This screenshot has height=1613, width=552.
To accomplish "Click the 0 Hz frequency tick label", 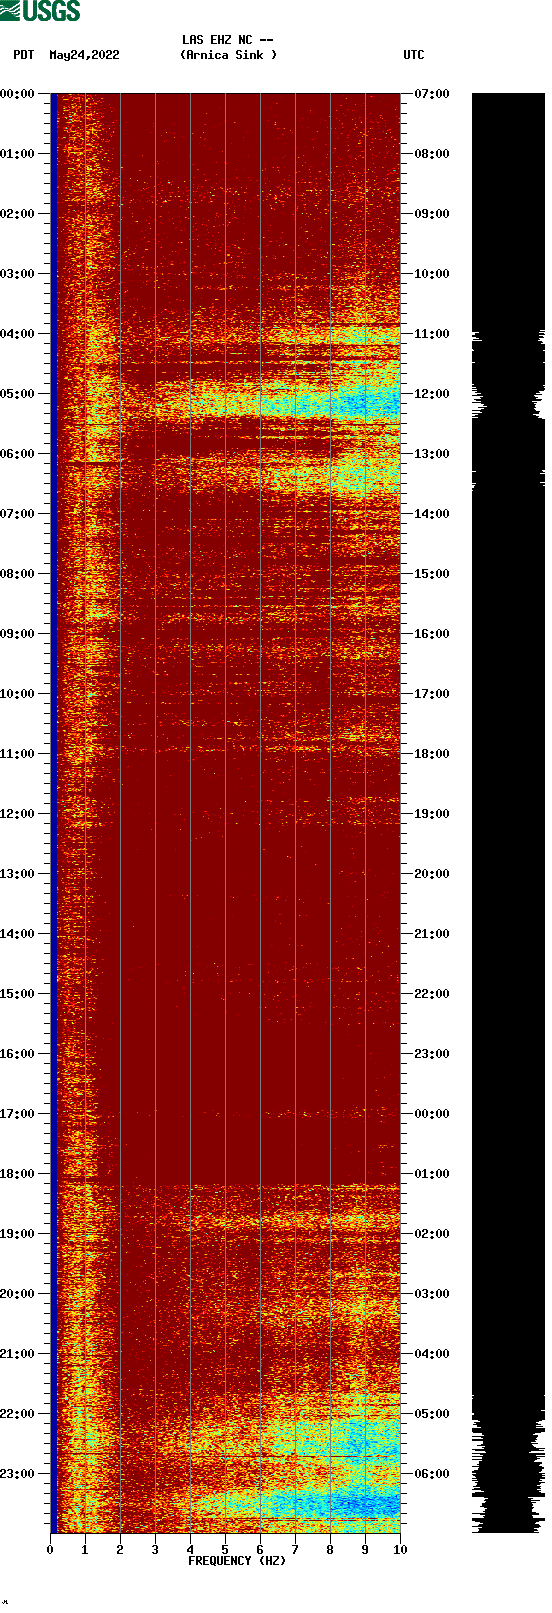I will 50,1550.
